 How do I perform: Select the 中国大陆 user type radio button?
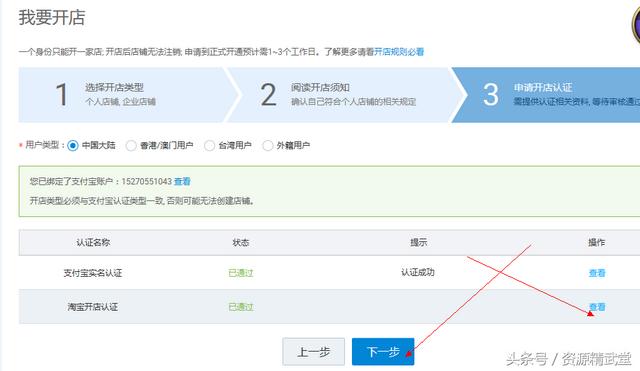click(x=73, y=145)
